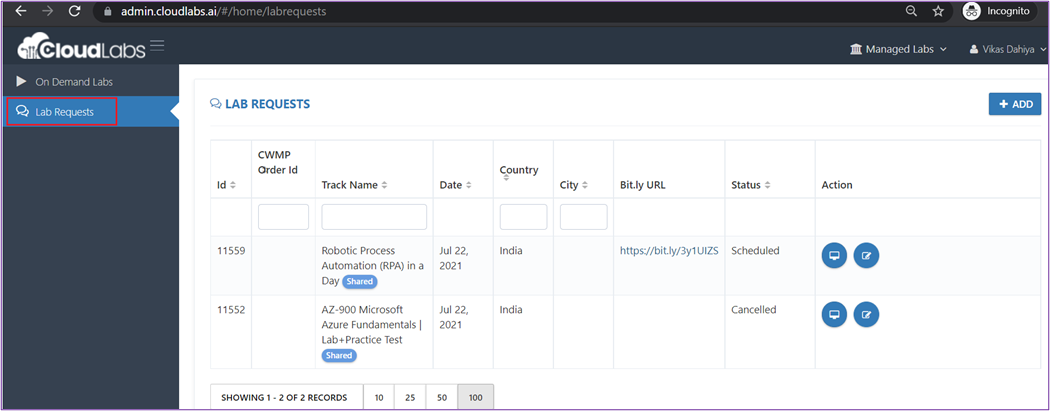Reload the page with the refresh icon
The height and width of the screenshot is (411, 1050).
pos(75,11)
